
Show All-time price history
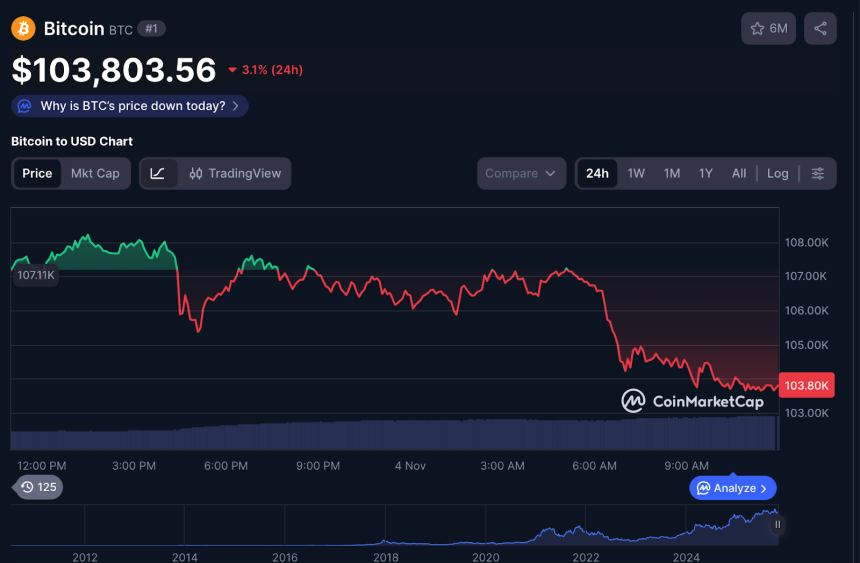tap(738, 173)
